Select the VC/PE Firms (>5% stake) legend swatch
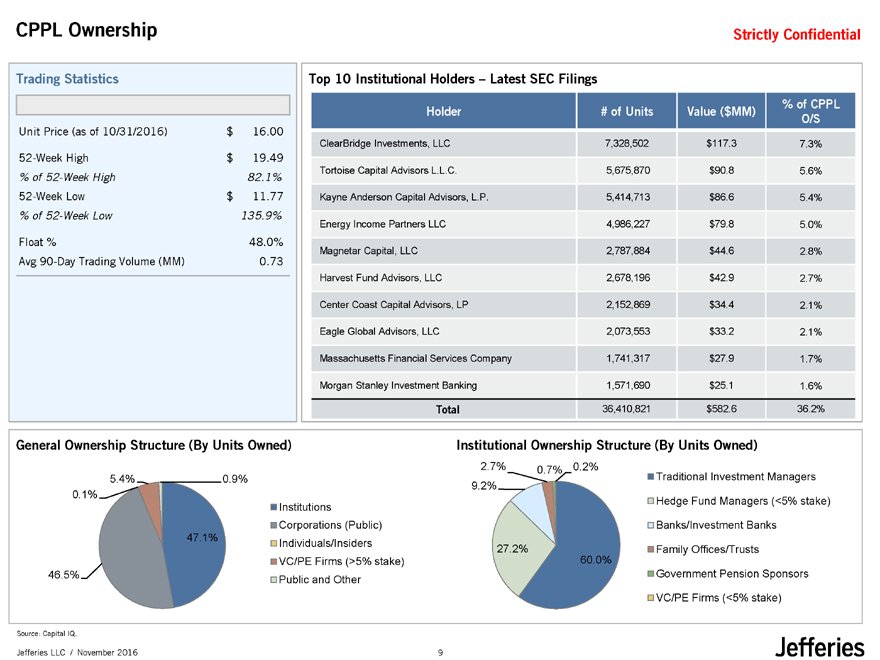 [x=274, y=561]
